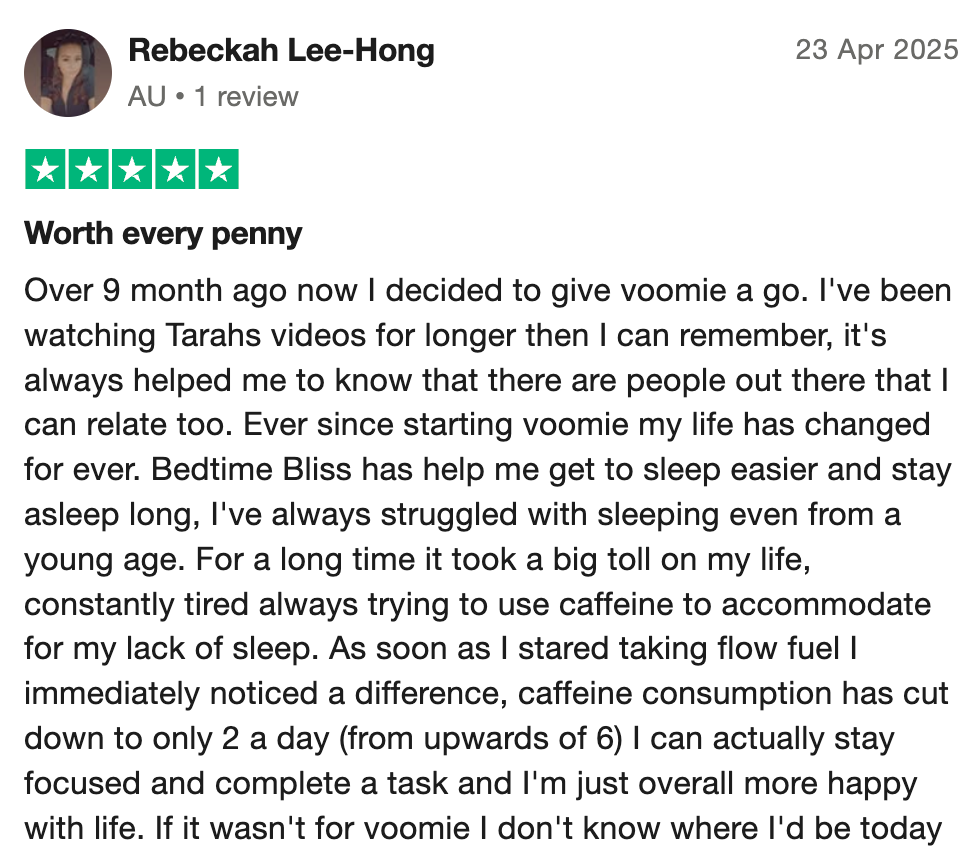The image size is (980, 868).
Task: Click the fourth green star
Action: (x=175, y=169)
